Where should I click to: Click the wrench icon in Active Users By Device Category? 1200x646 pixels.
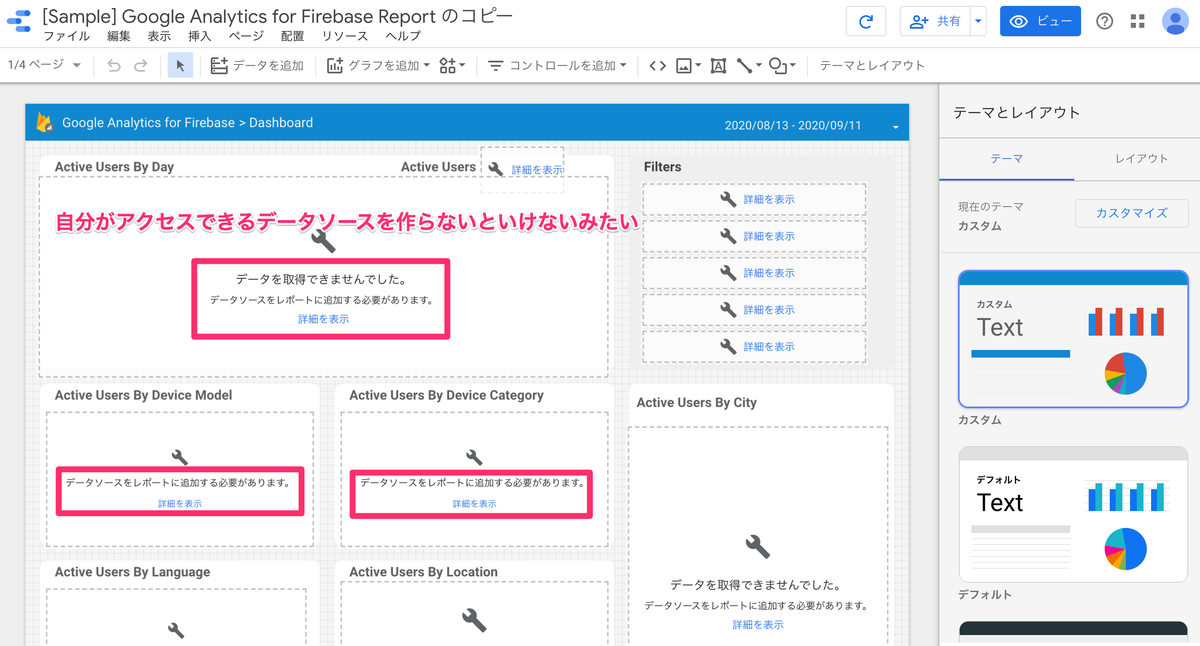pos(474,457)
